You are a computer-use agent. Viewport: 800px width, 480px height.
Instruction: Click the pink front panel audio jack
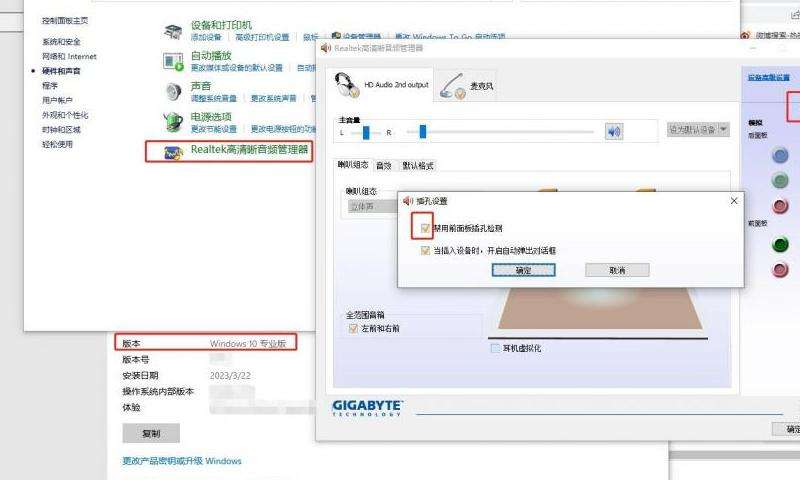[780, 269]
